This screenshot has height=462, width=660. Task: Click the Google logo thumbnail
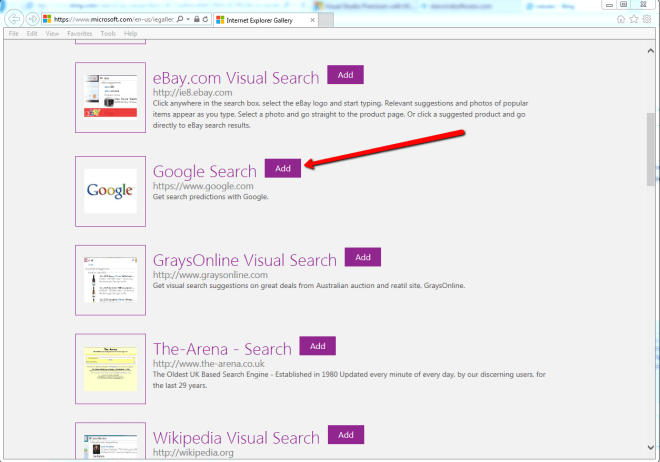coord(110,190)
